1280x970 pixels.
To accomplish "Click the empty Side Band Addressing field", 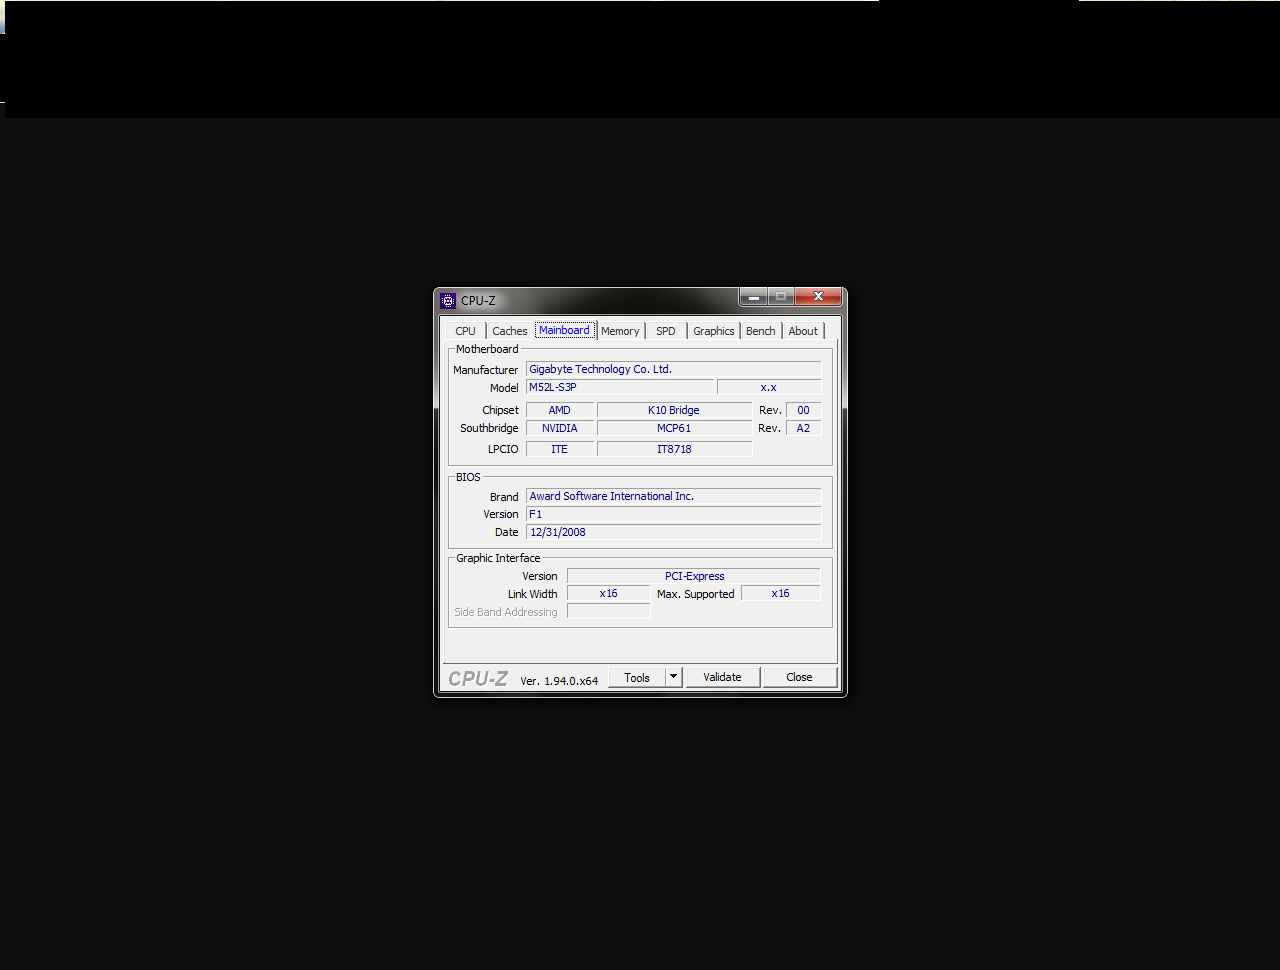I will coord(609,611).
